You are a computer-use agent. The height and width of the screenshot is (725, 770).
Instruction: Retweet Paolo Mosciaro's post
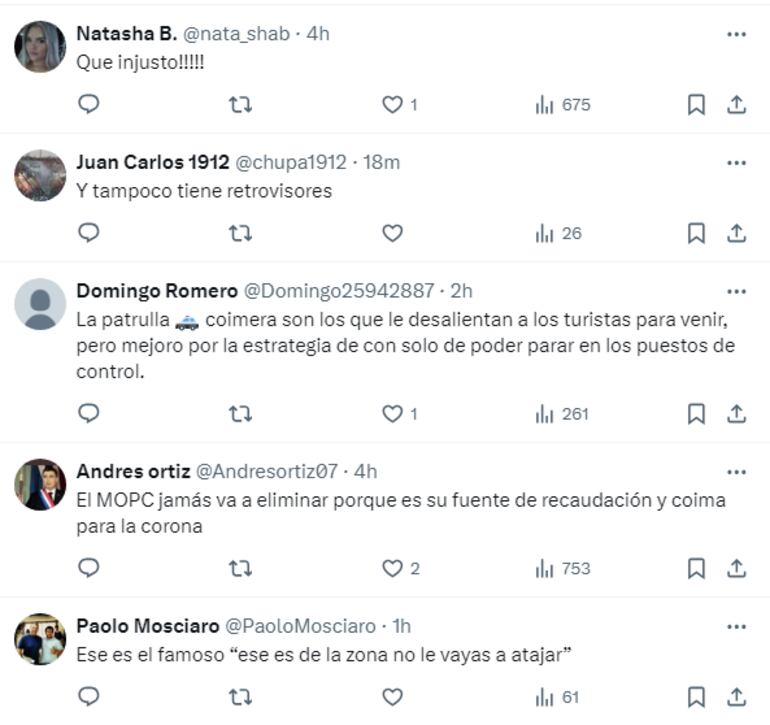(x=240, y=697)
